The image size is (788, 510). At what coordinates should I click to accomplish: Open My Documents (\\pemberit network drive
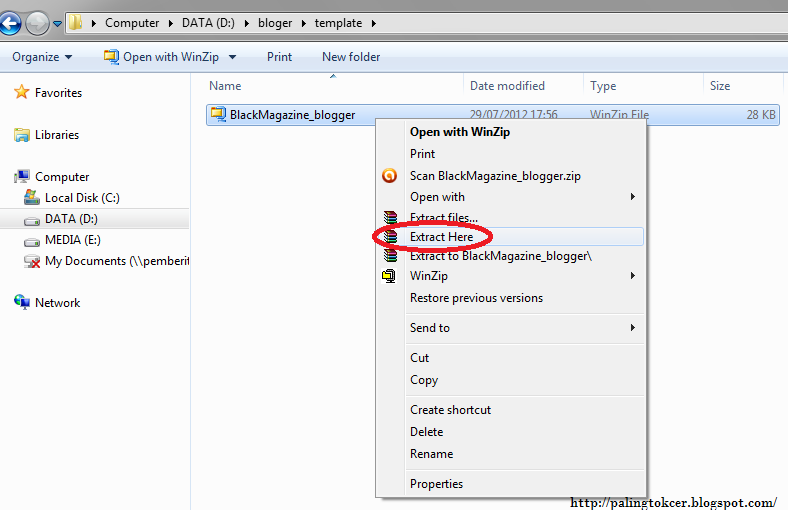click(x=117, y=261)
